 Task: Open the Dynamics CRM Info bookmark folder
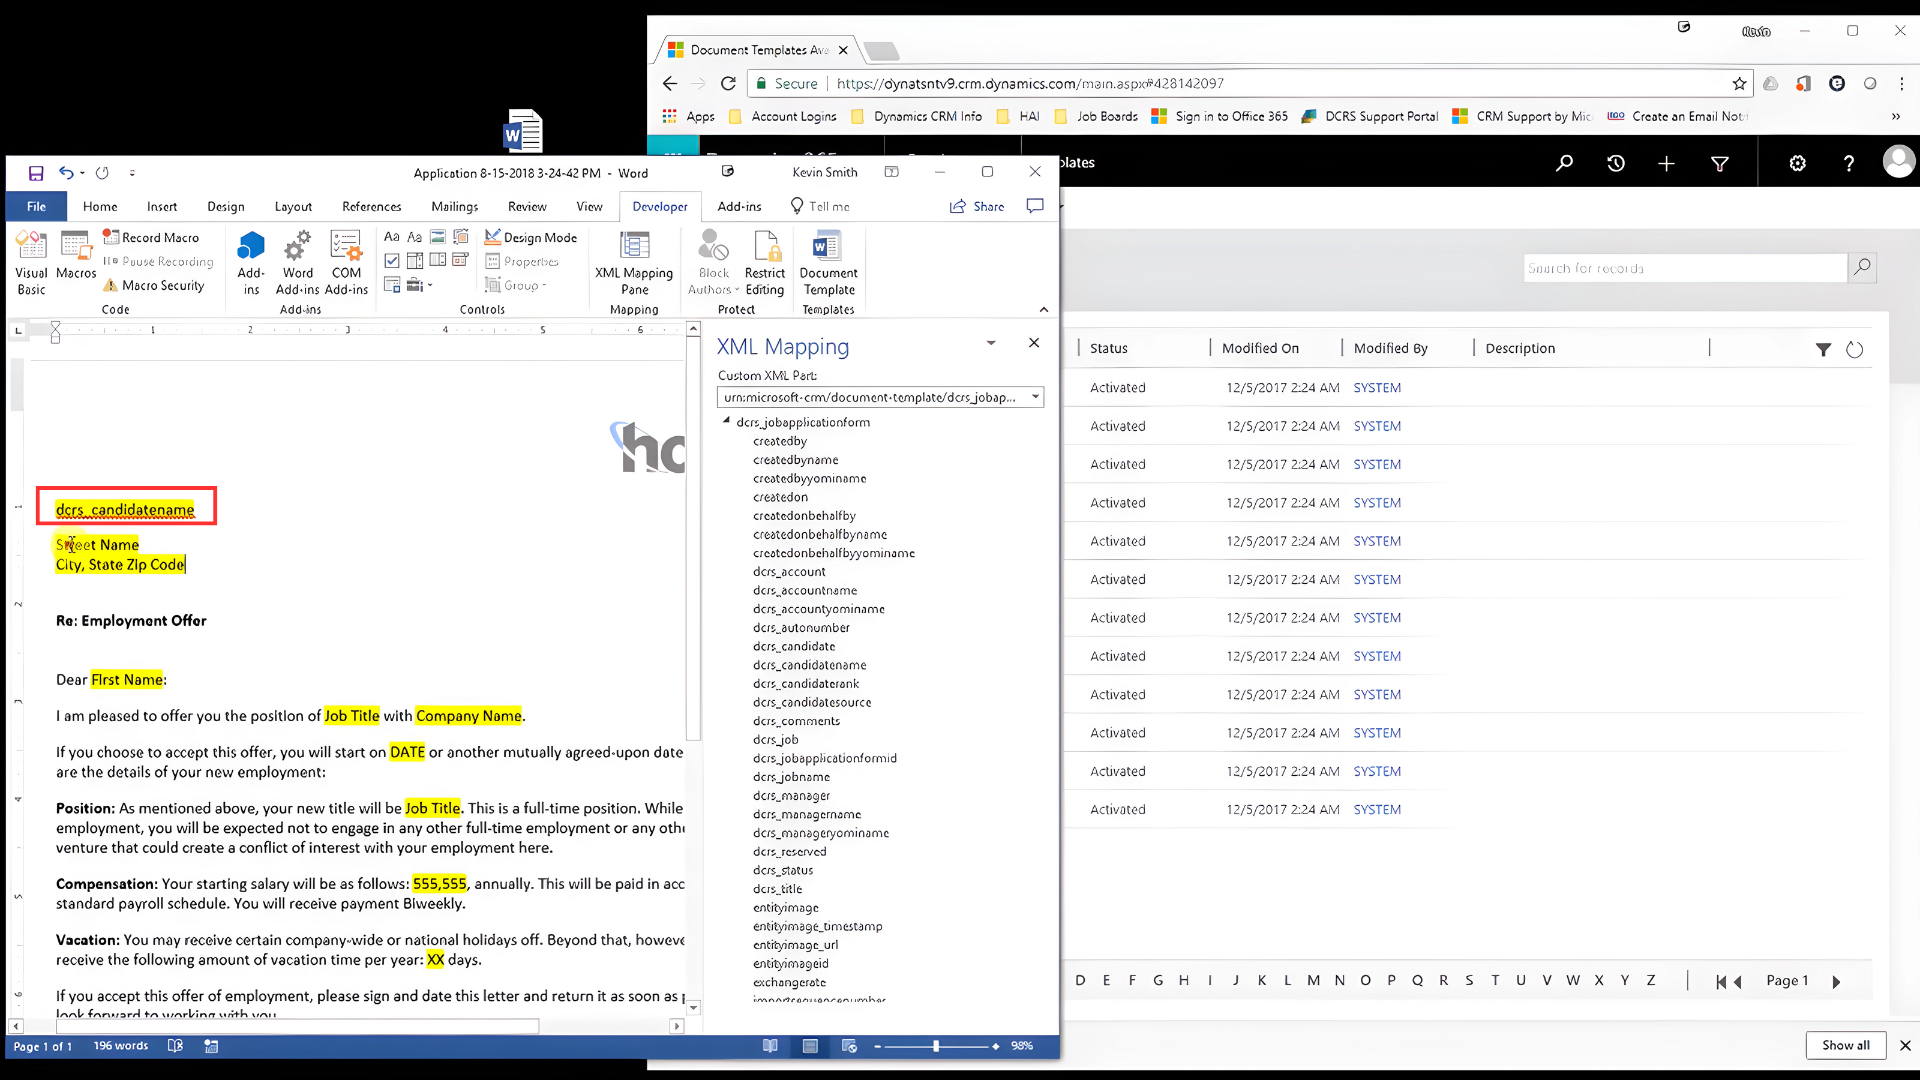(x=917, y=116)
